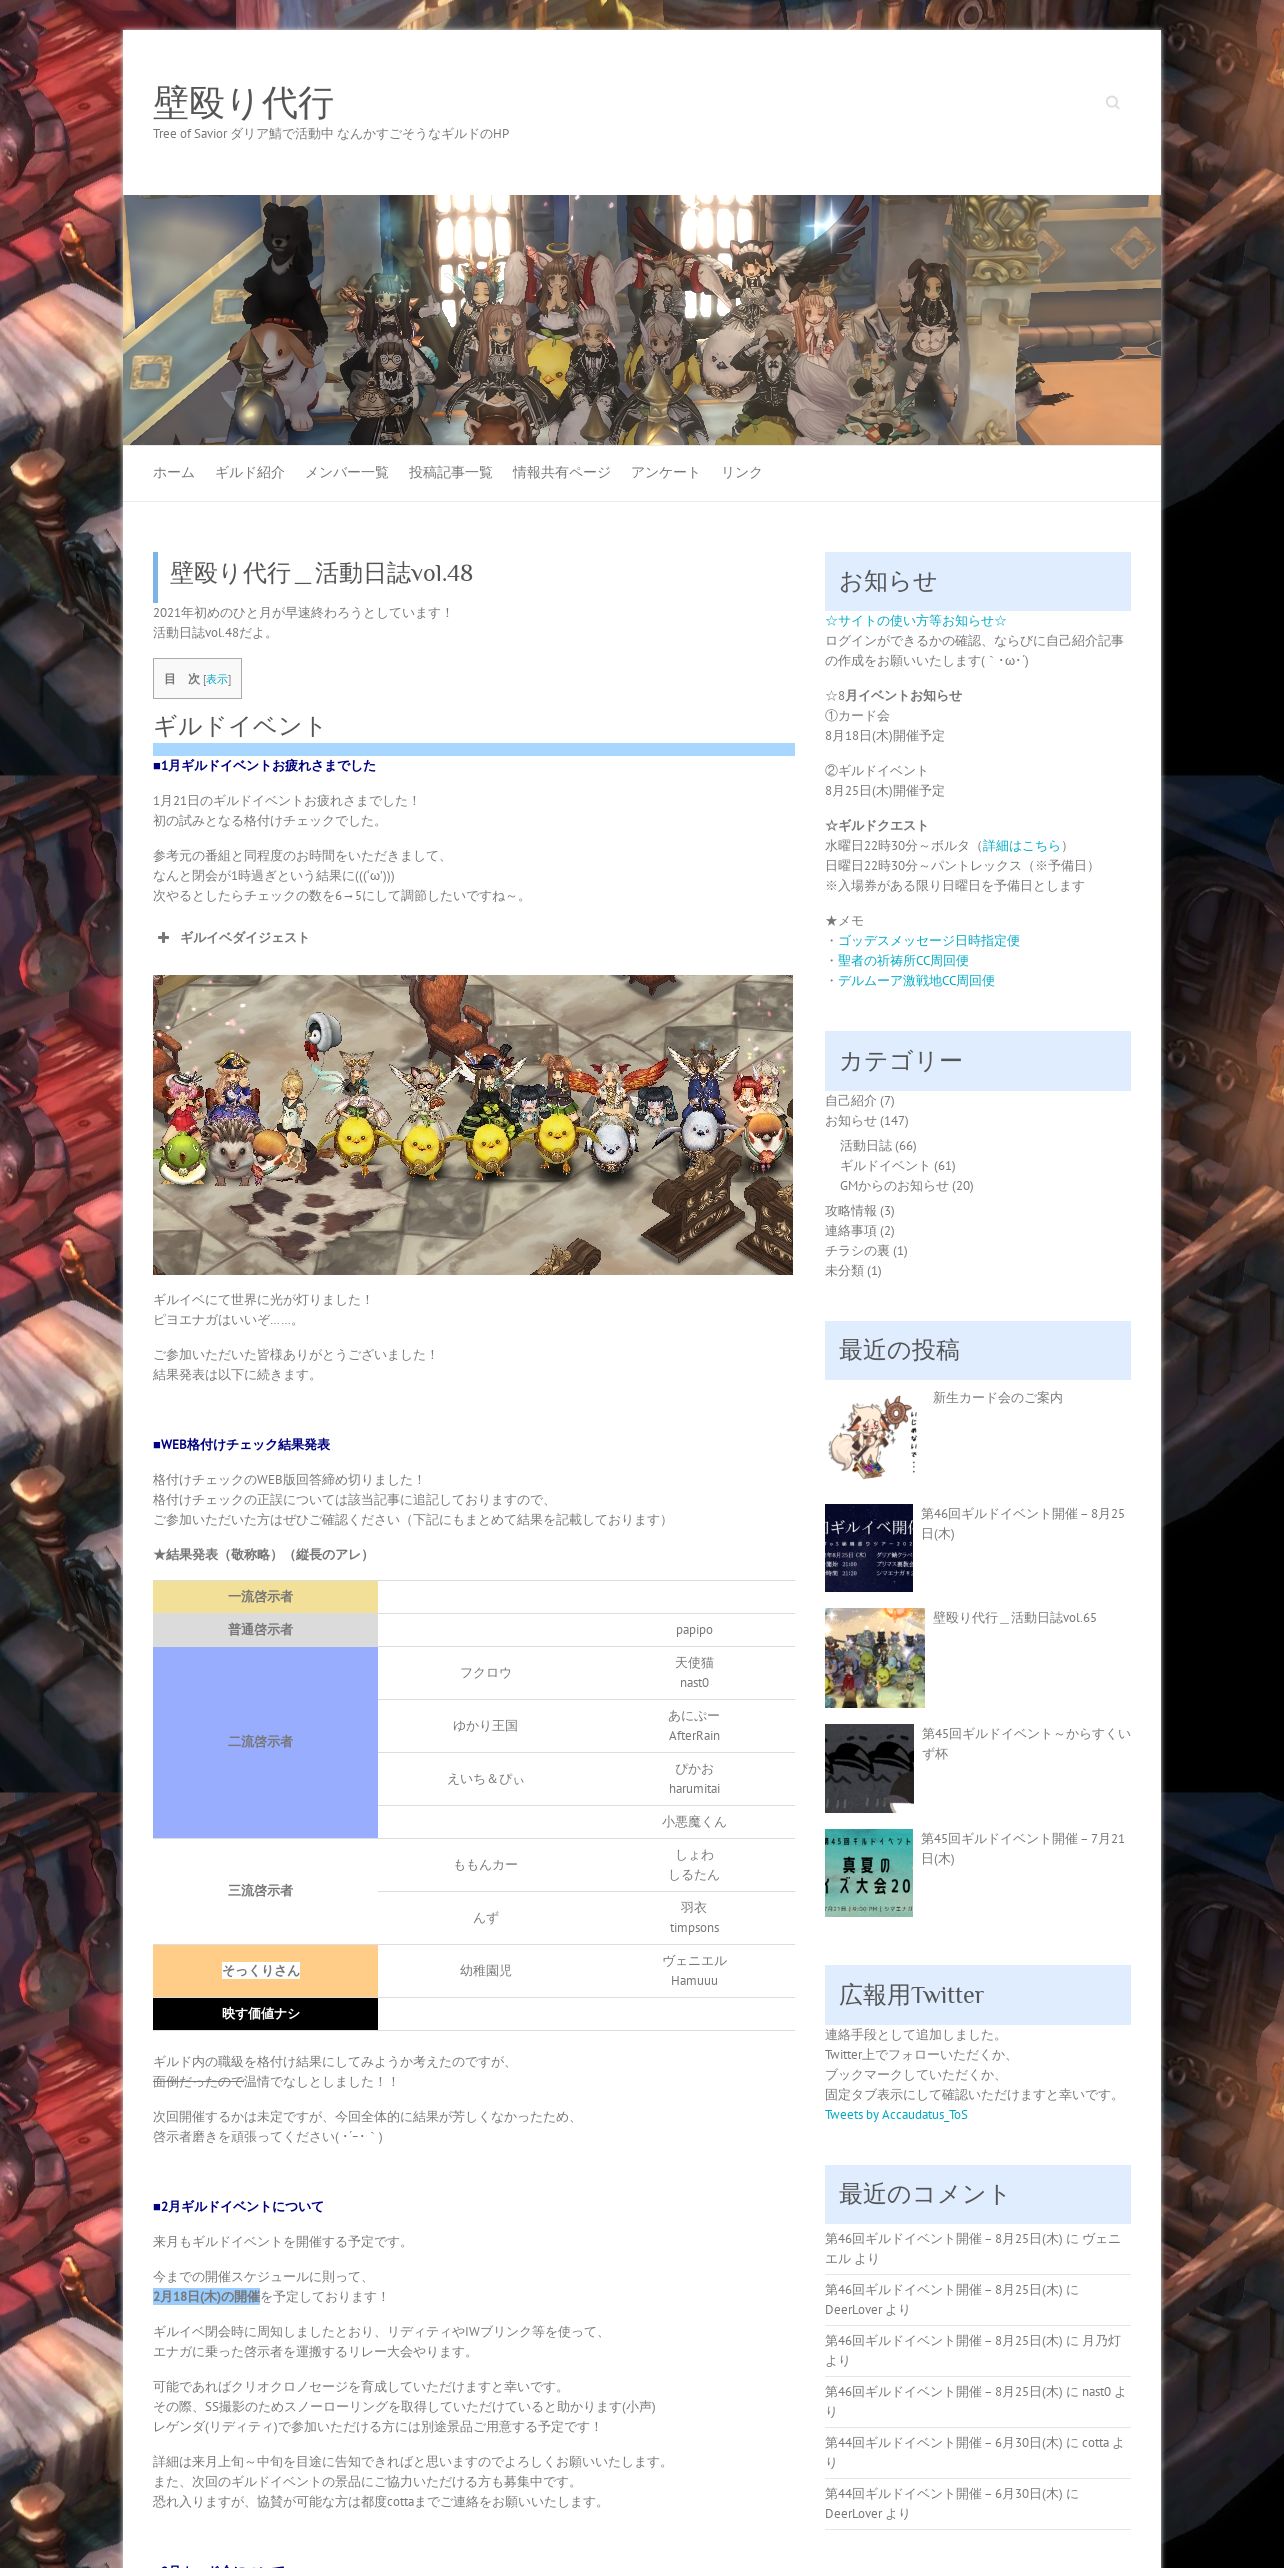1284x2568 pixels.
Task: Open the アンケート menu item
Action: coord(665,472)
